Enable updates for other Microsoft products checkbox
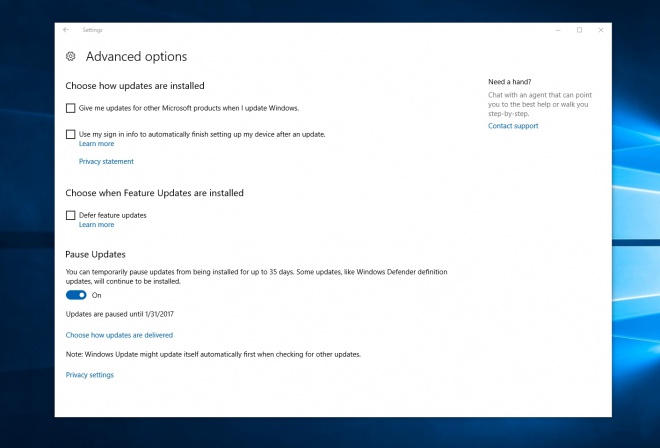The image size is (660, 448). (x=70, y=108)
